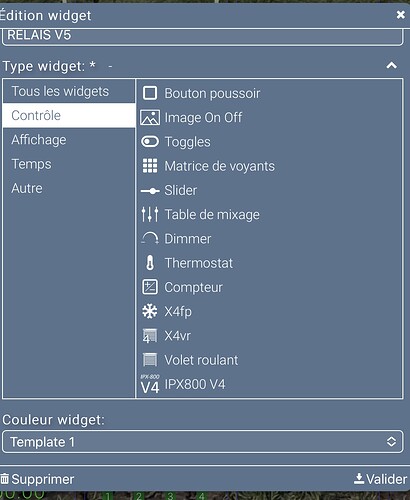Select the X4fp snowflake icon

[150, 311]
